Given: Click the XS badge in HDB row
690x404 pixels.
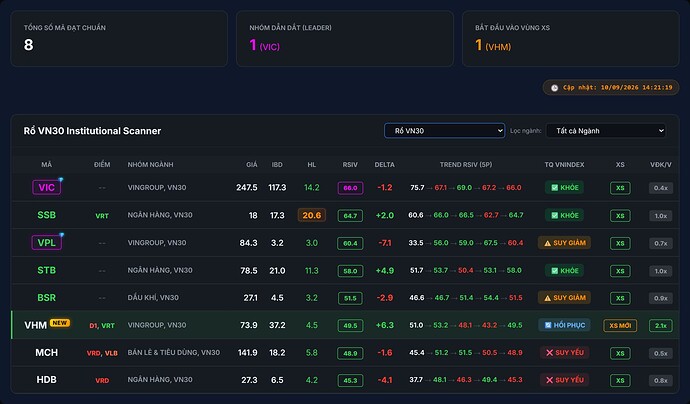Looking at the screenshot, I should [620, 380].
